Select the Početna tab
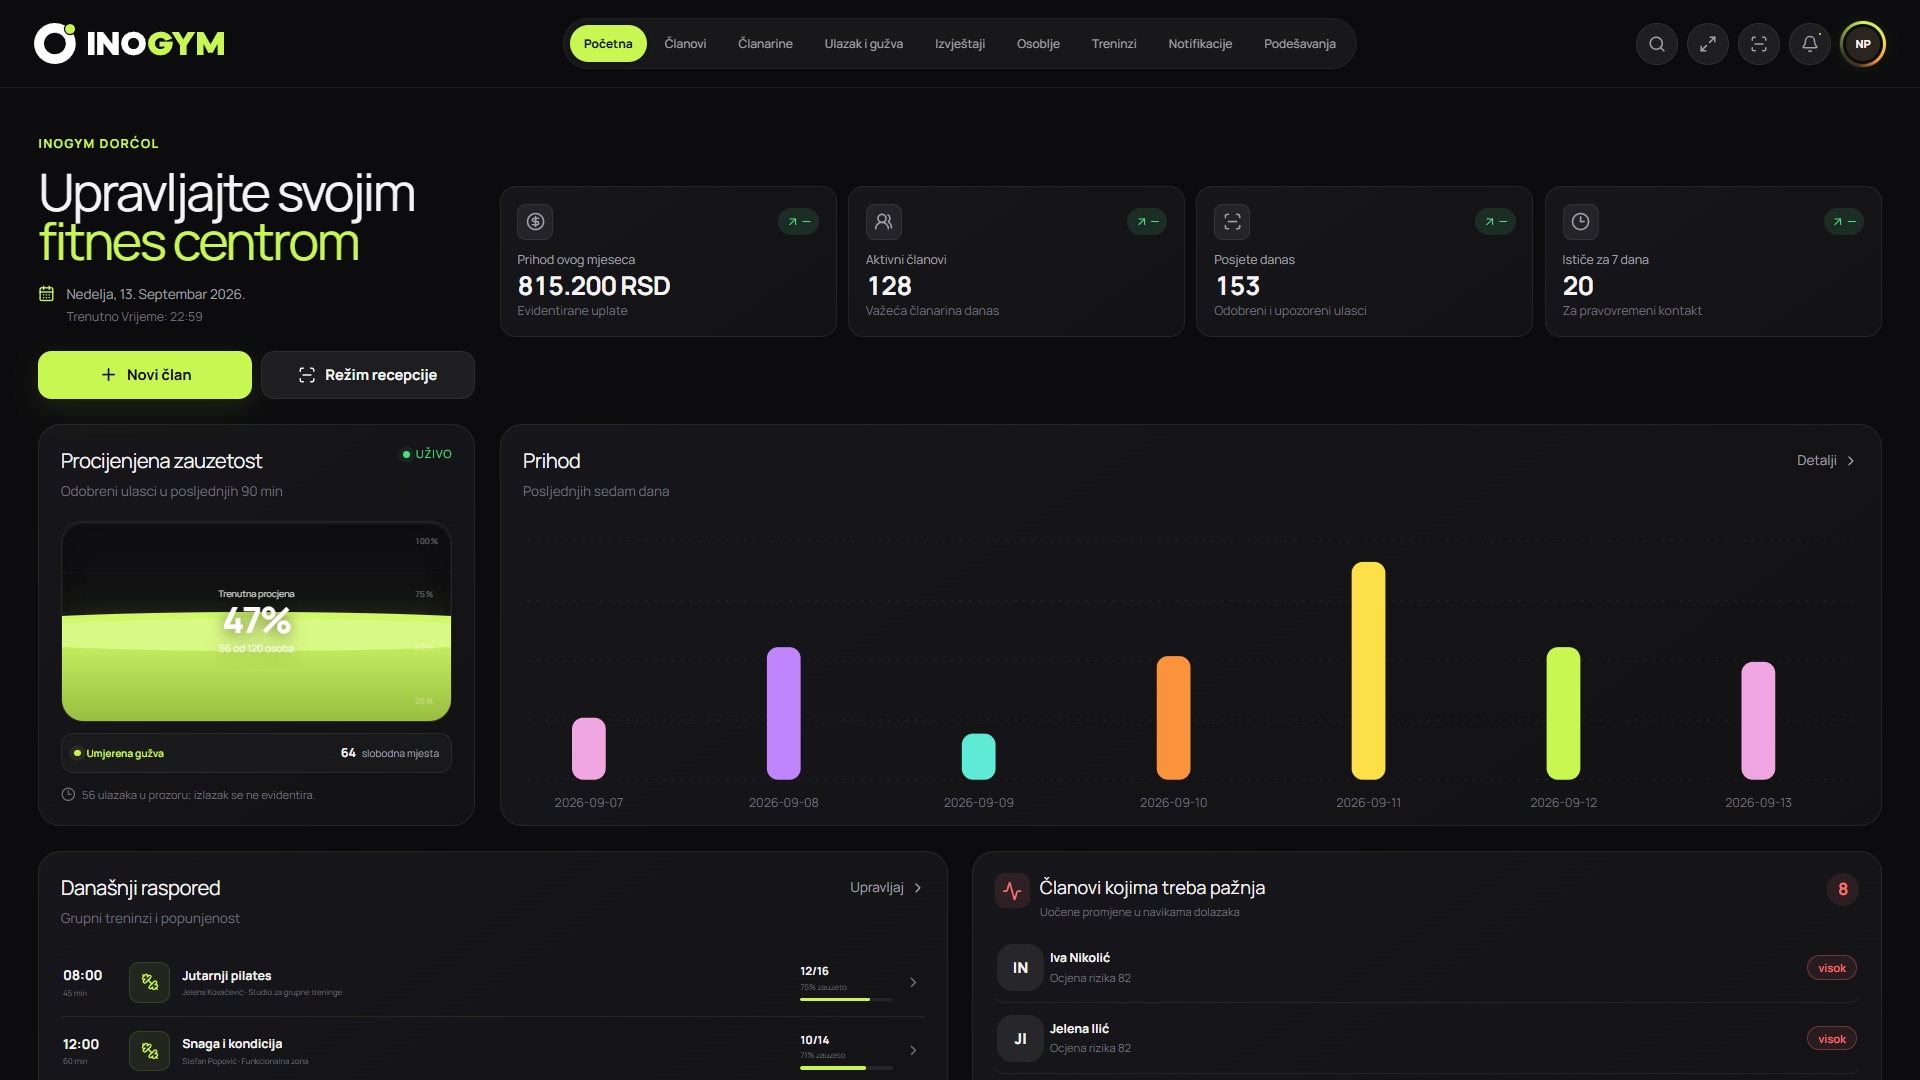The width and height of the screenshot is (1920, 1080). click(x=608, y=44)
